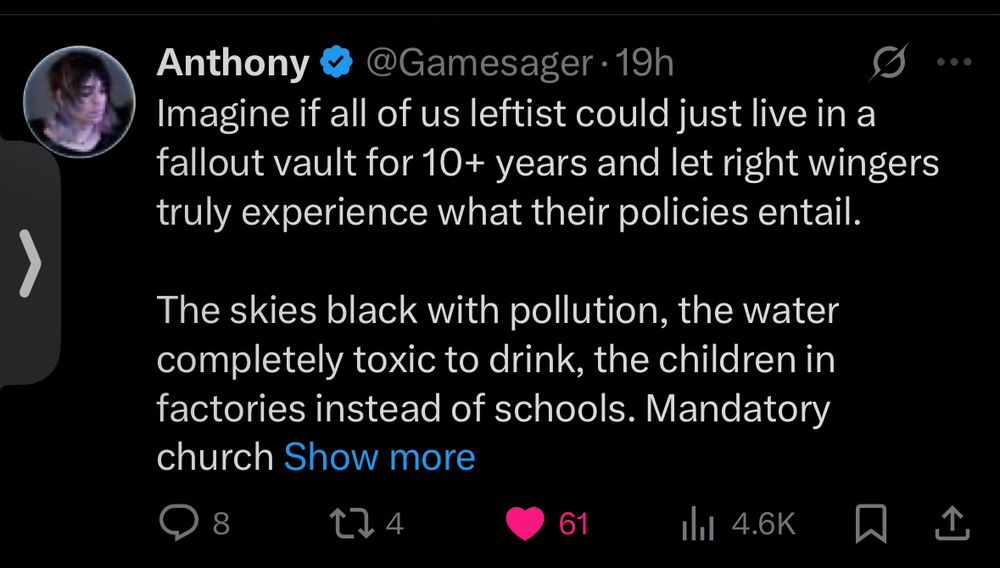Open the 19h timestamp link
Viewport: 1000px width, 568px height.
click(x=646, y=64)
